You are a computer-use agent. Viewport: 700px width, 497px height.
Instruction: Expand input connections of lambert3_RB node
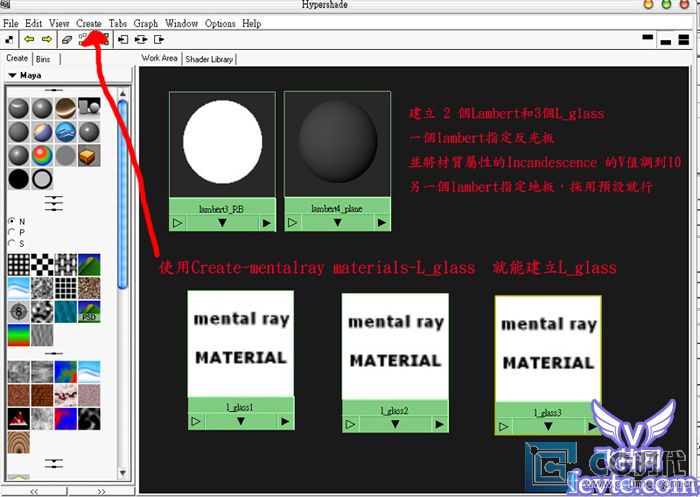(177, 222)
